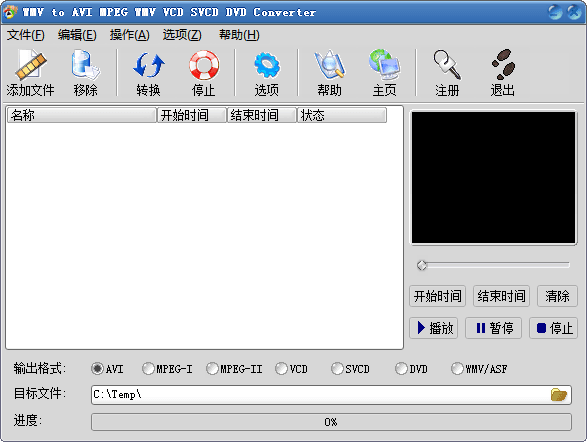587x442 pixels.
Task: Click the black video preview area
Action: point(493,177)
